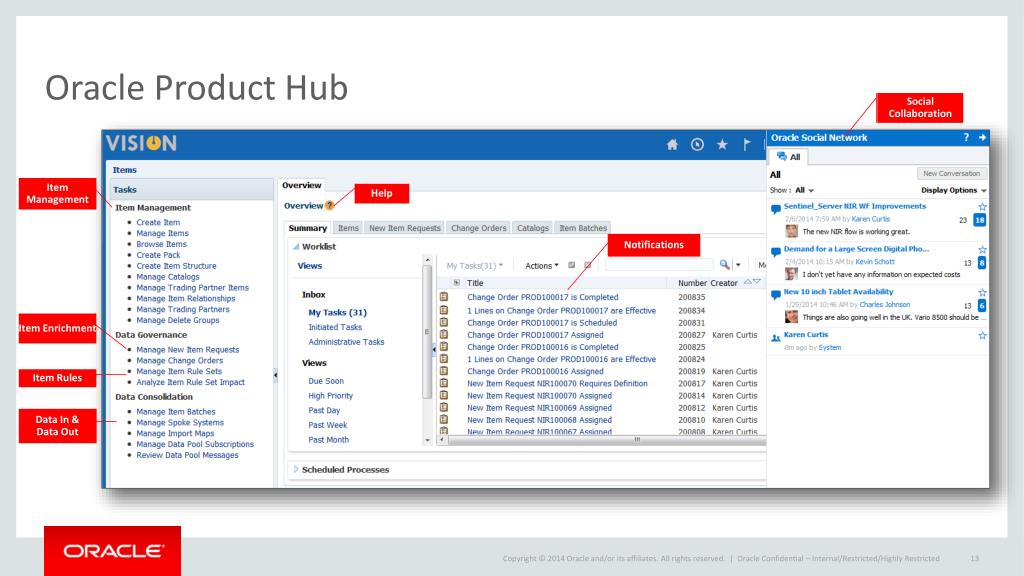
Task: Star the Demand for a Large Screen conversation
Action: click(982, 249)
